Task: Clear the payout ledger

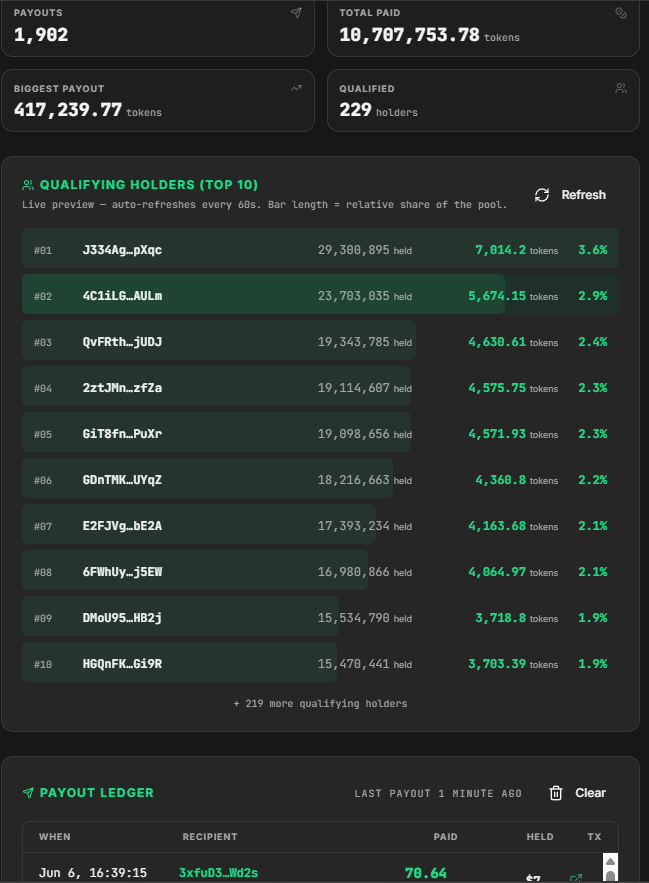Action: tap(577, 793)
